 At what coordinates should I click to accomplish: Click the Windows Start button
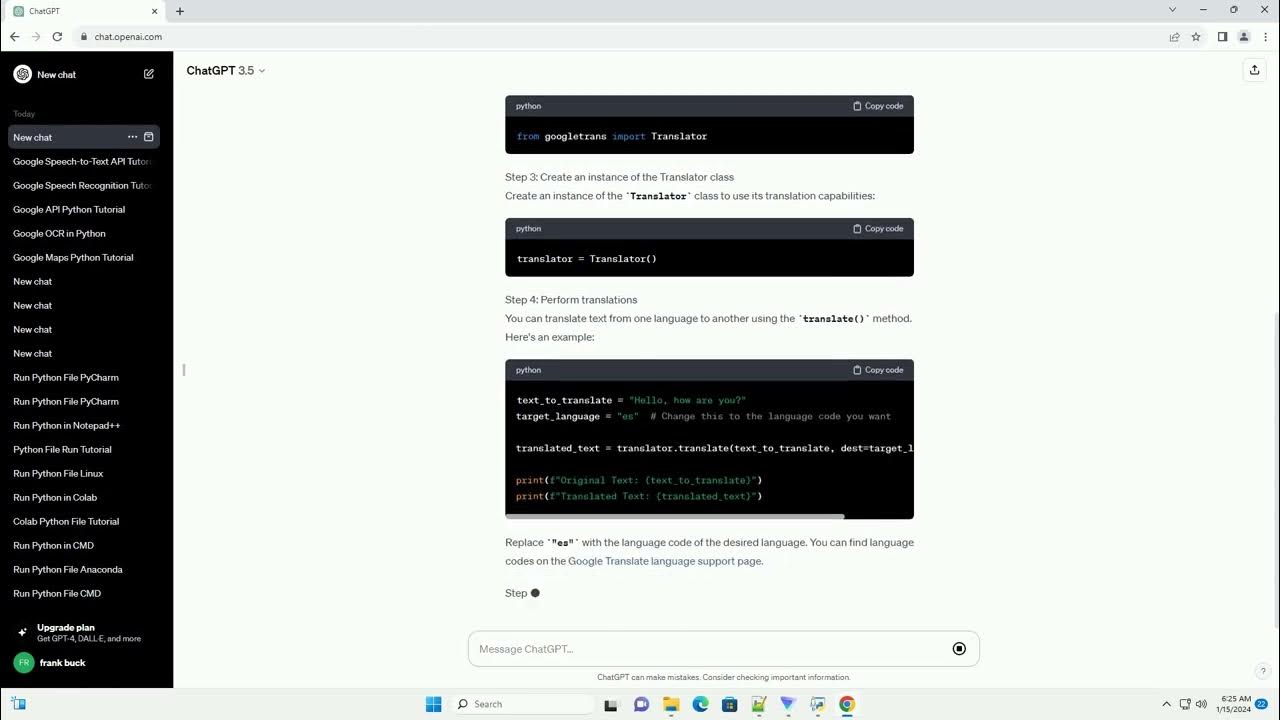tap(433, 704)
